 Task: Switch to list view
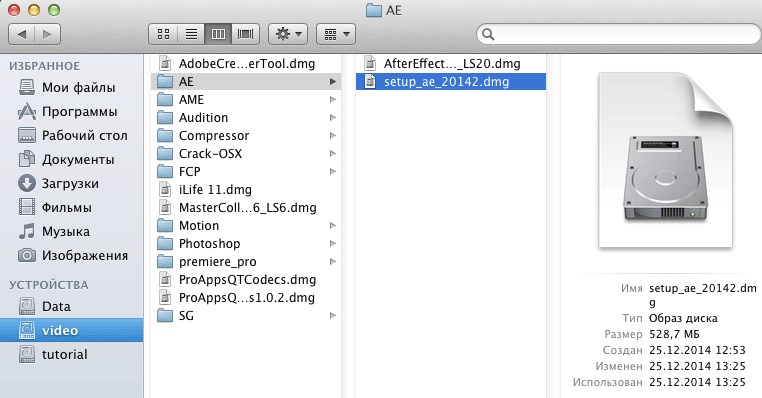(x=191, y=34)
